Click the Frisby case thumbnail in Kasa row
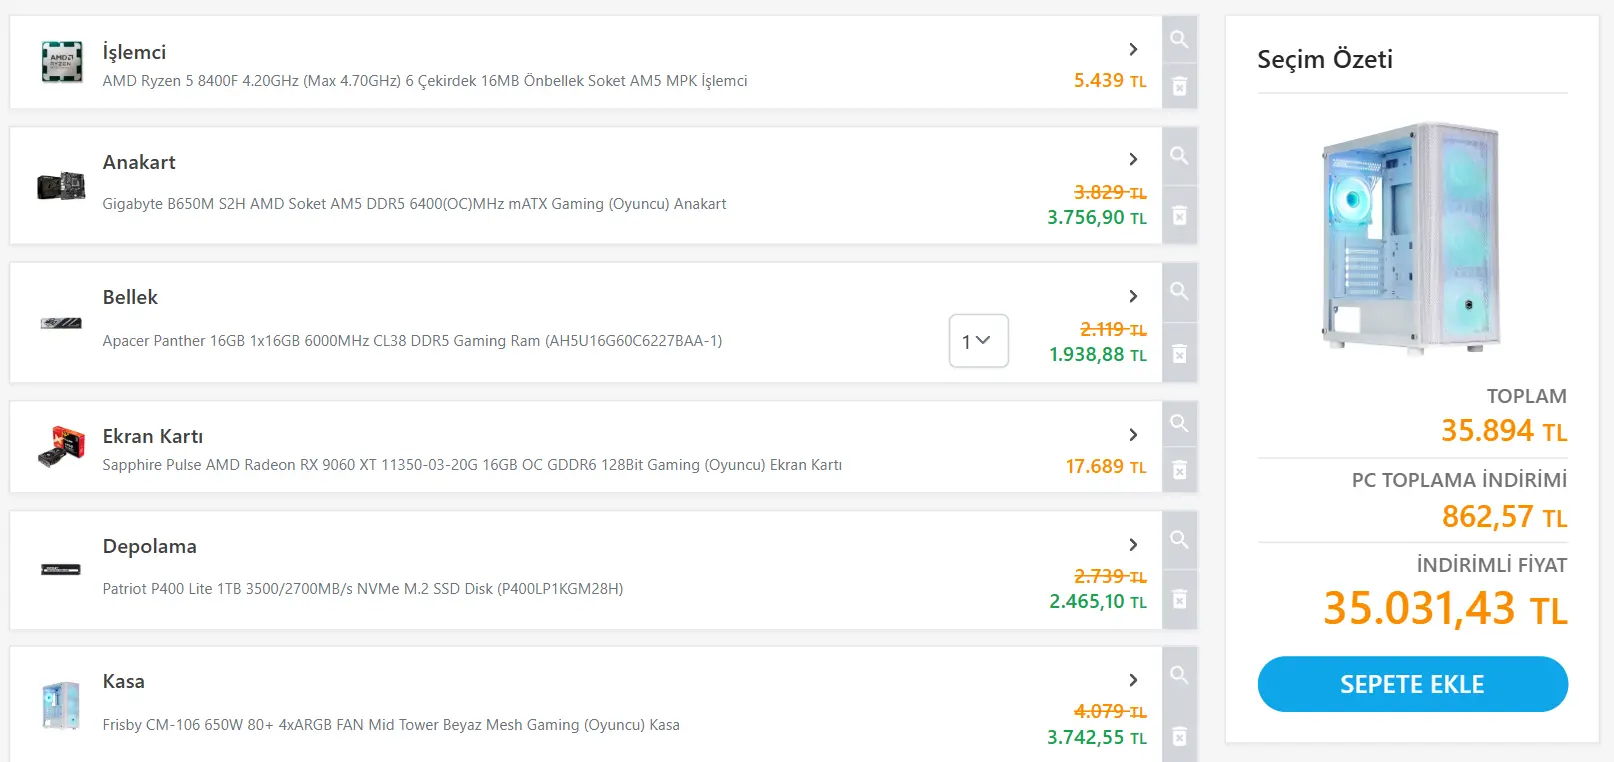This screenshot has width=1614, height=762. click(61, 705)
